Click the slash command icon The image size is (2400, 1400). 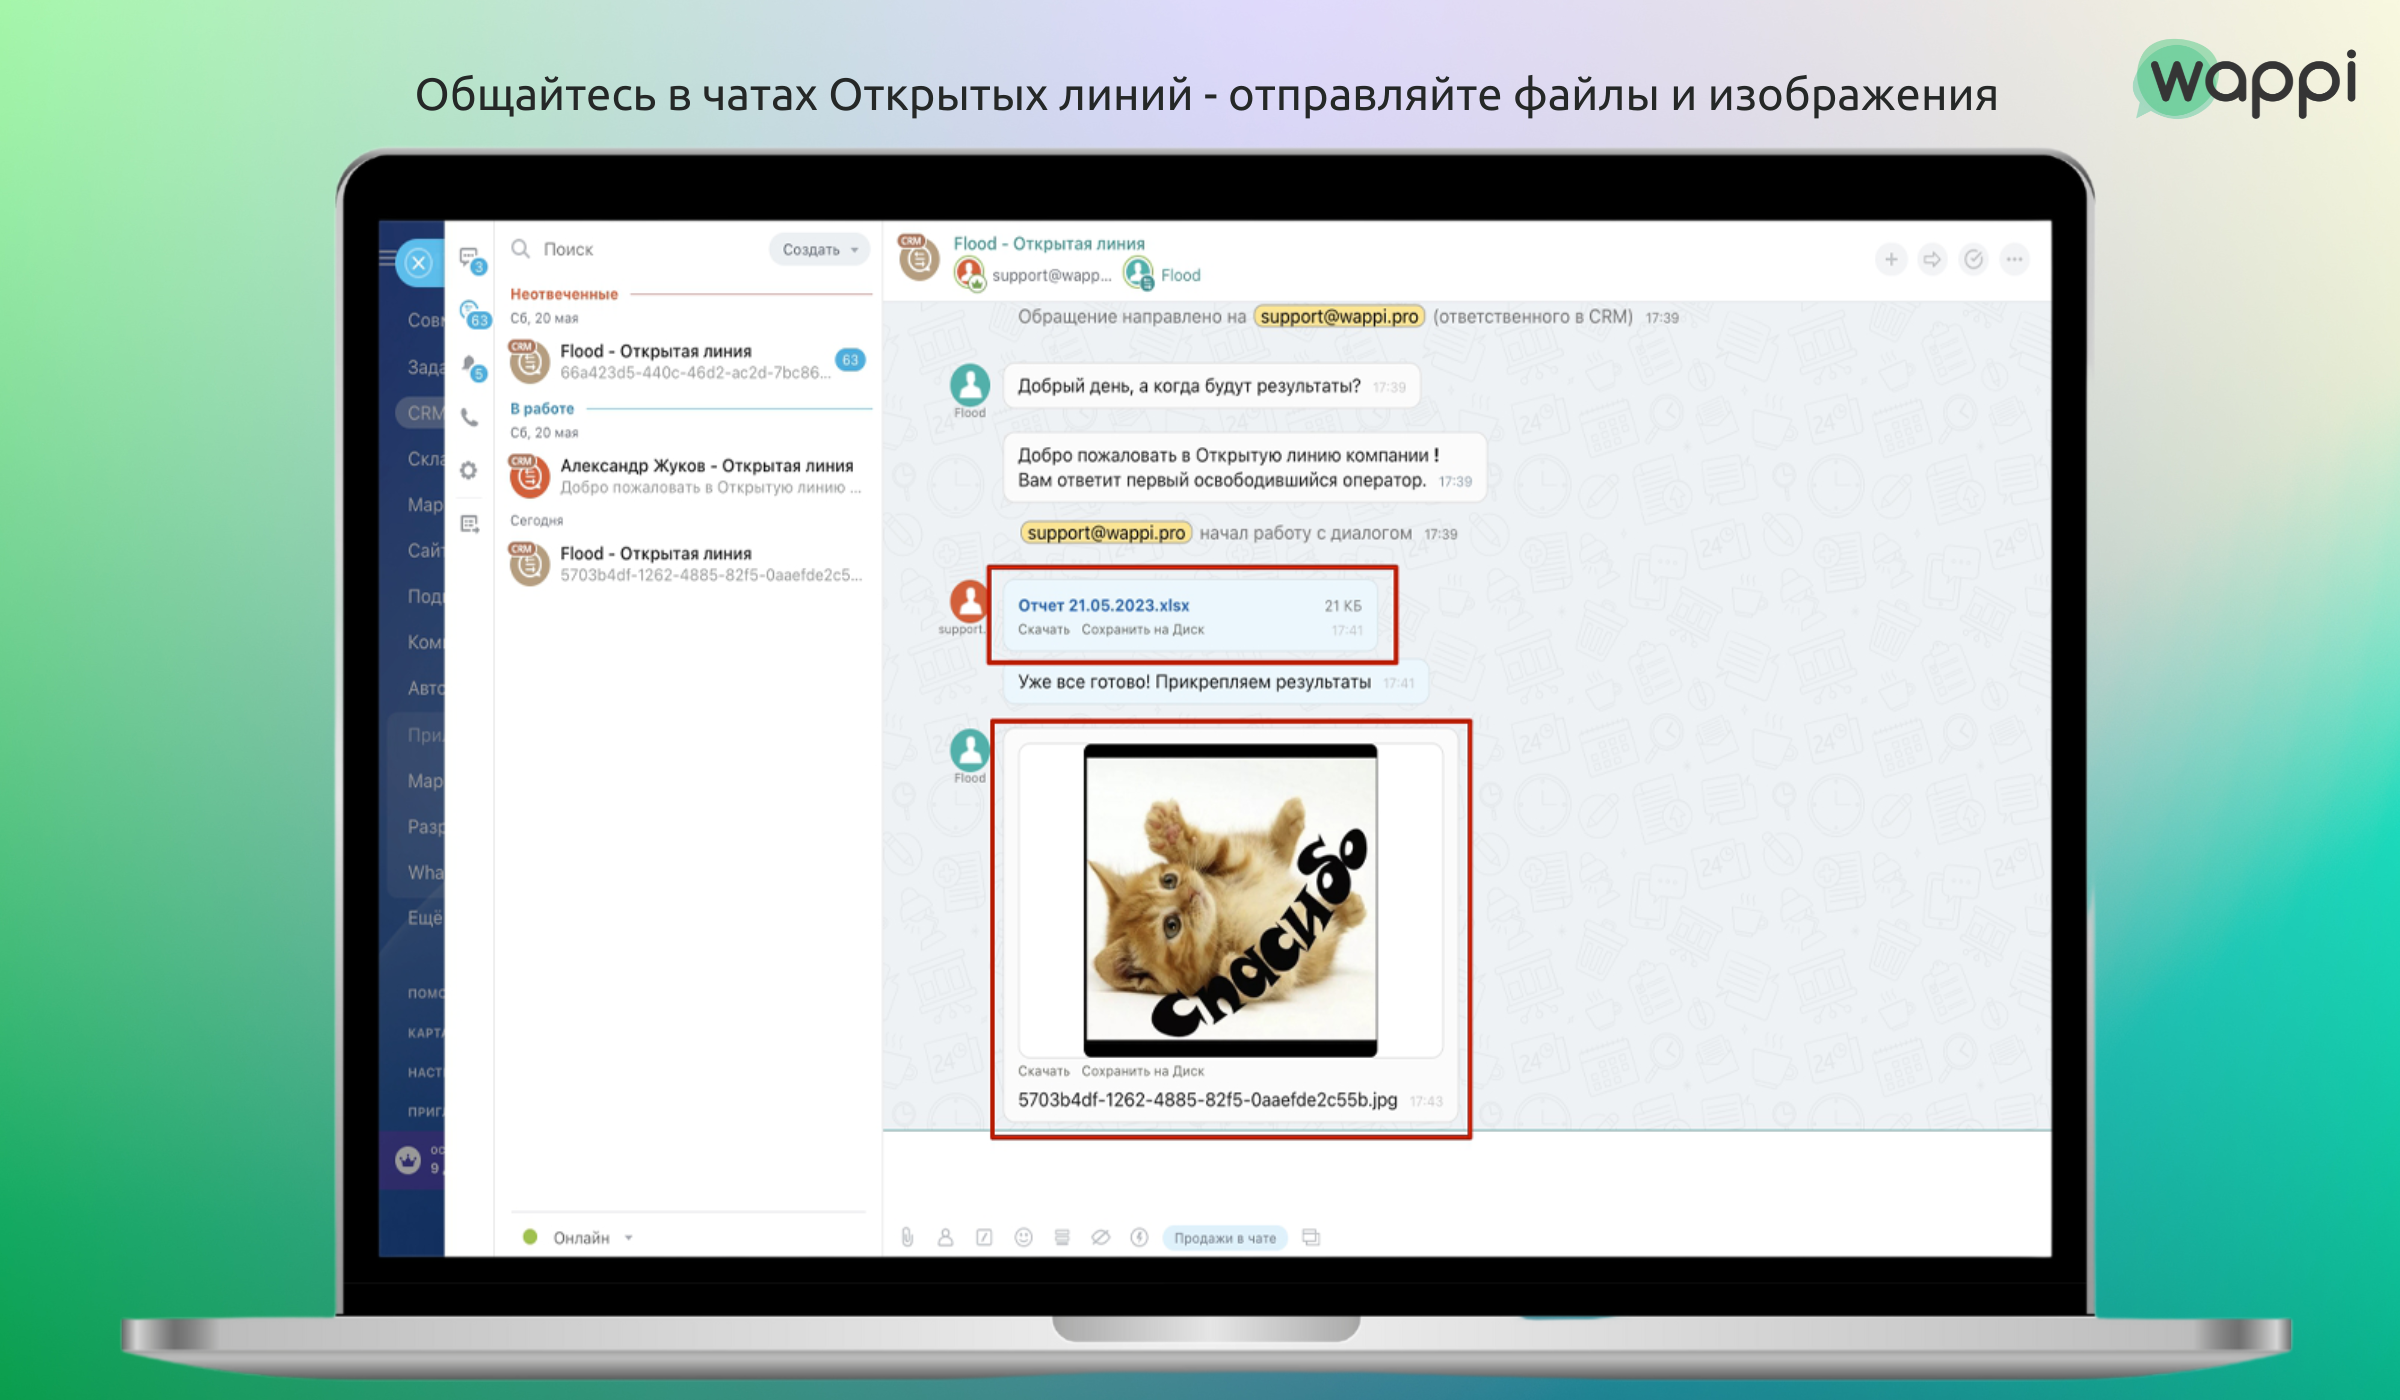click(x=984, y=1237)
